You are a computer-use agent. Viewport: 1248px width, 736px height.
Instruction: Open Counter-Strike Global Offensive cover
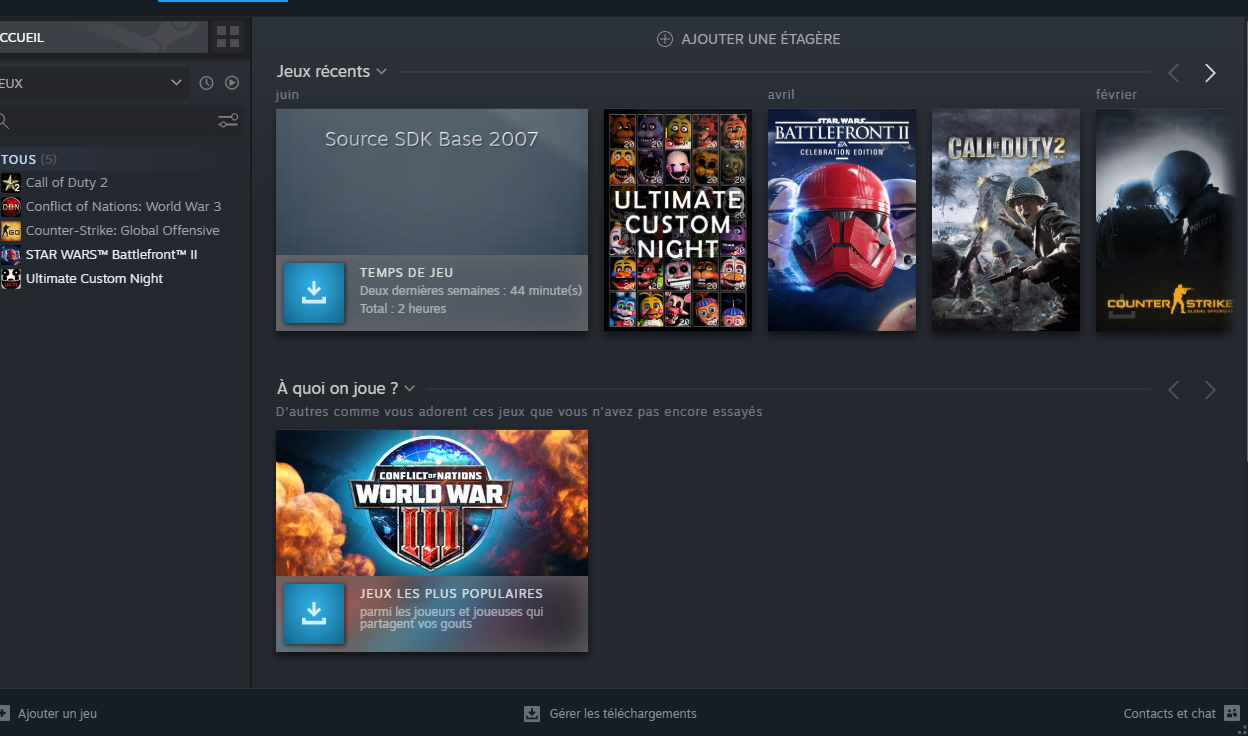(x=1164, y=220)
